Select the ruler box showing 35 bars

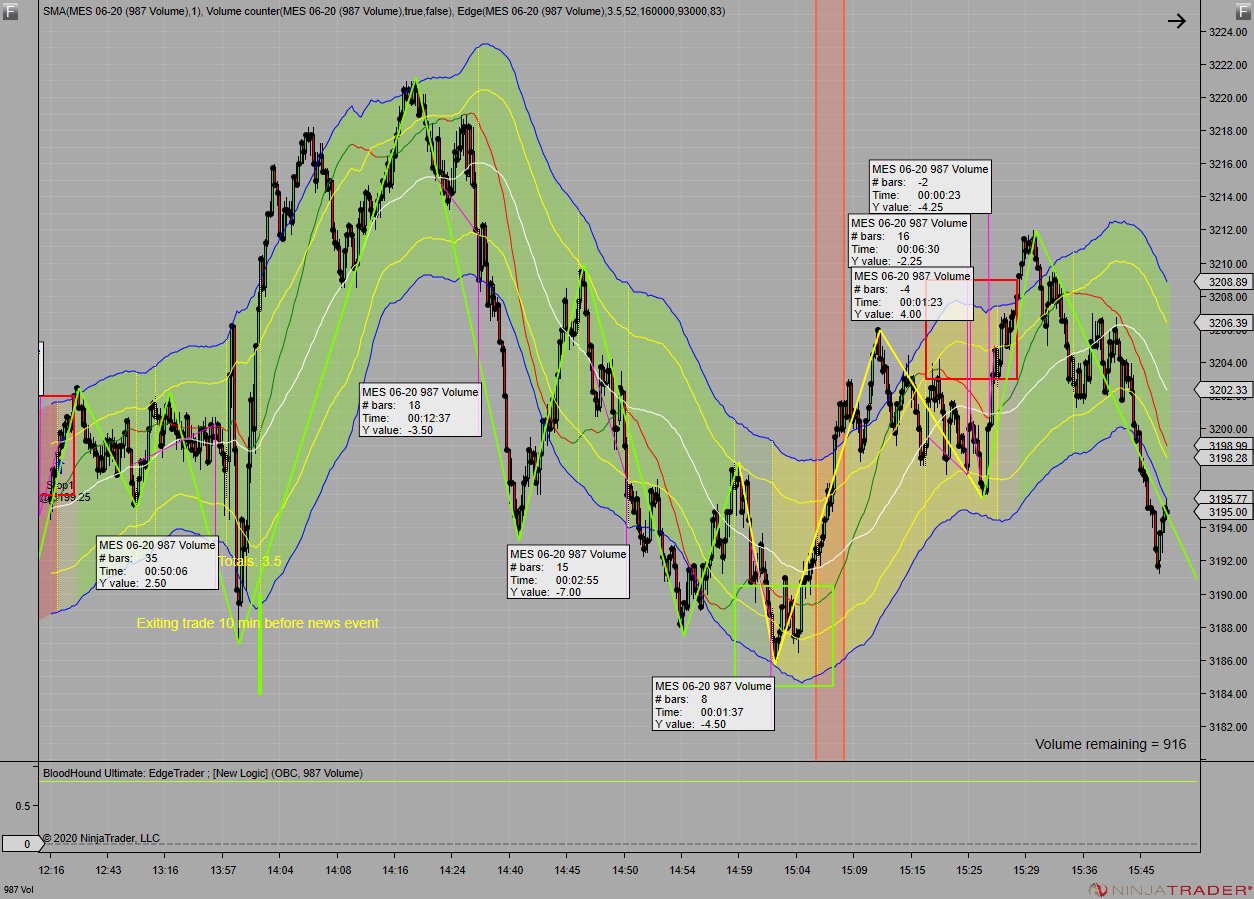tap(157, 564)
